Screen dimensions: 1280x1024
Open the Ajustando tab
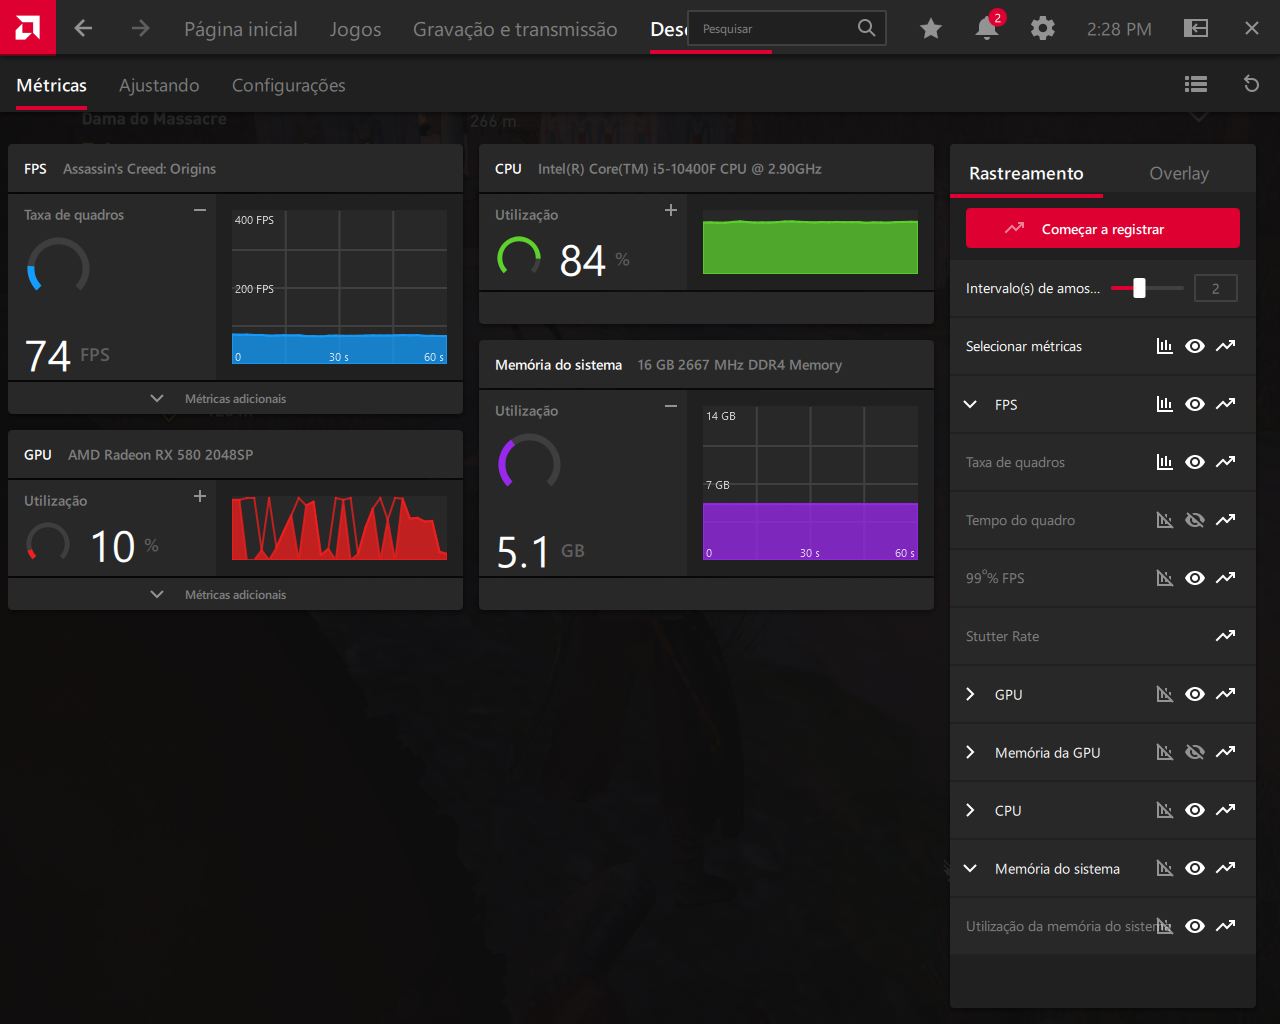[159, 85]
